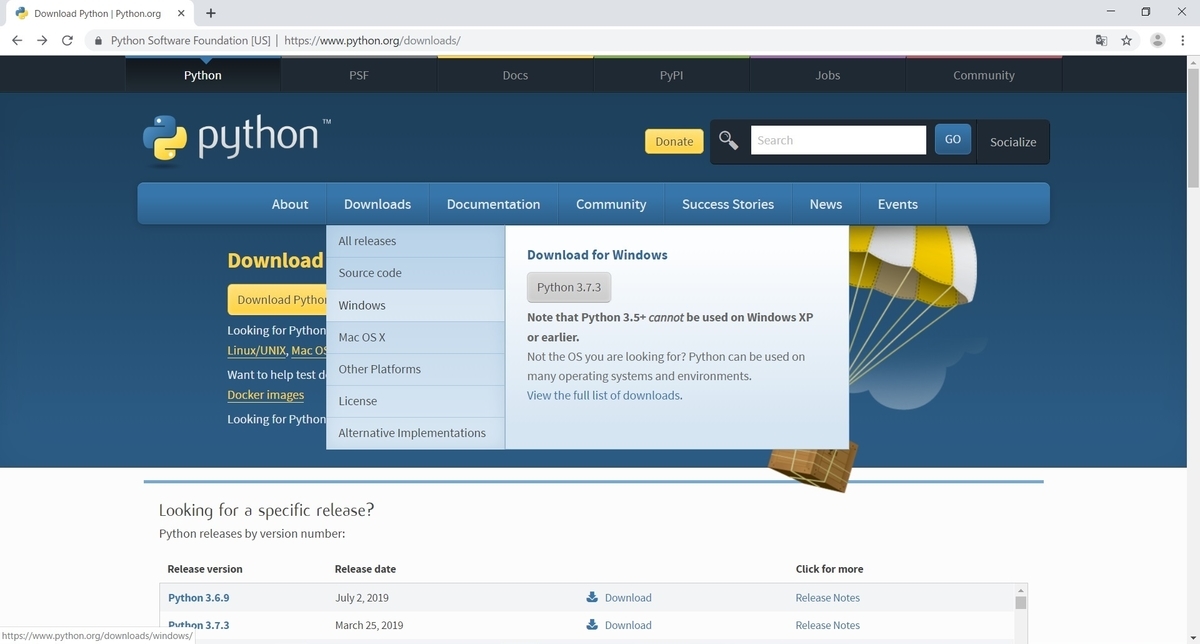Image resolution: width=1200 pixels, height=644 pixels.
Task: Open the Docker images link
Action: coord(266,395)
